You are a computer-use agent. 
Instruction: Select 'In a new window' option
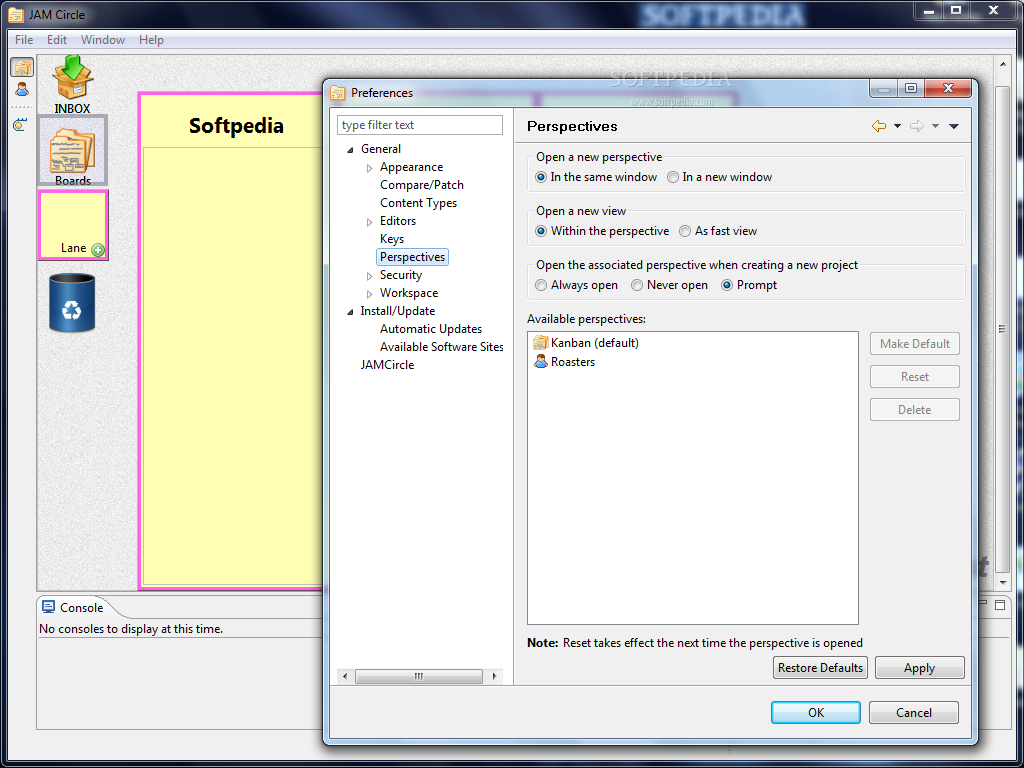(720, 177)
